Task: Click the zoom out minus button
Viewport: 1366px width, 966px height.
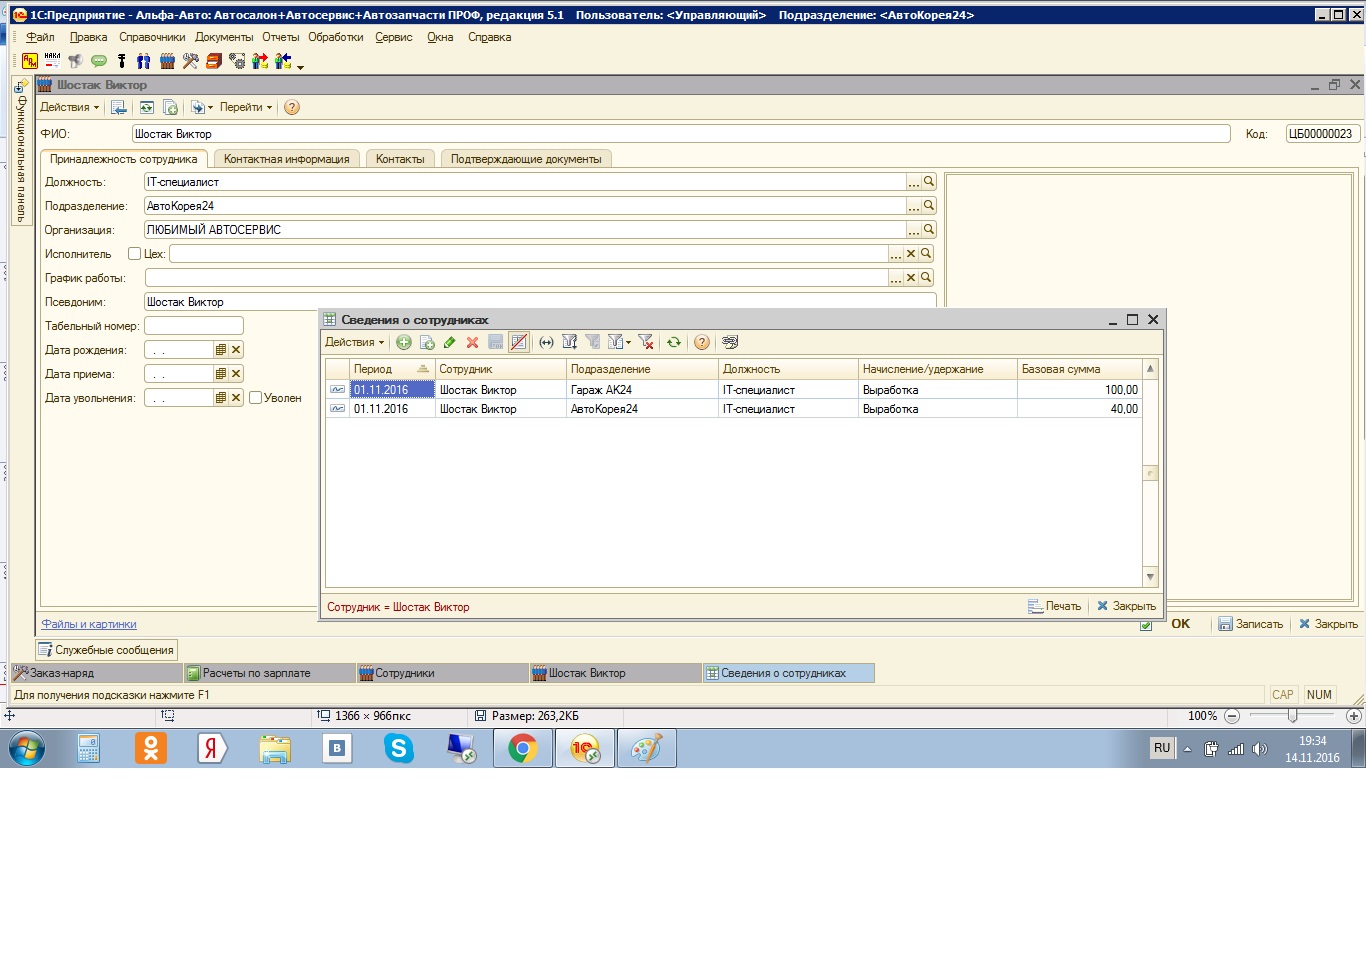Action: 1232,716
